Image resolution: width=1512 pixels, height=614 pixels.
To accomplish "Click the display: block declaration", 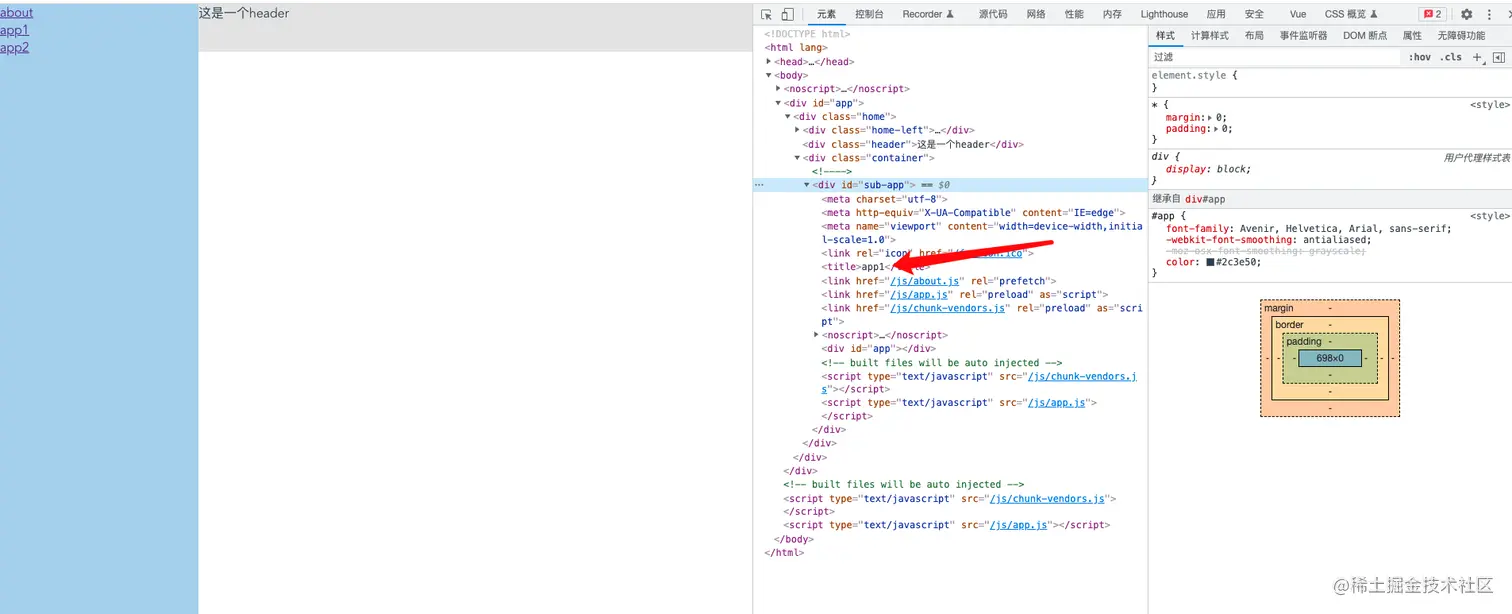I will pyautogui.click(x=1208, y=169).
